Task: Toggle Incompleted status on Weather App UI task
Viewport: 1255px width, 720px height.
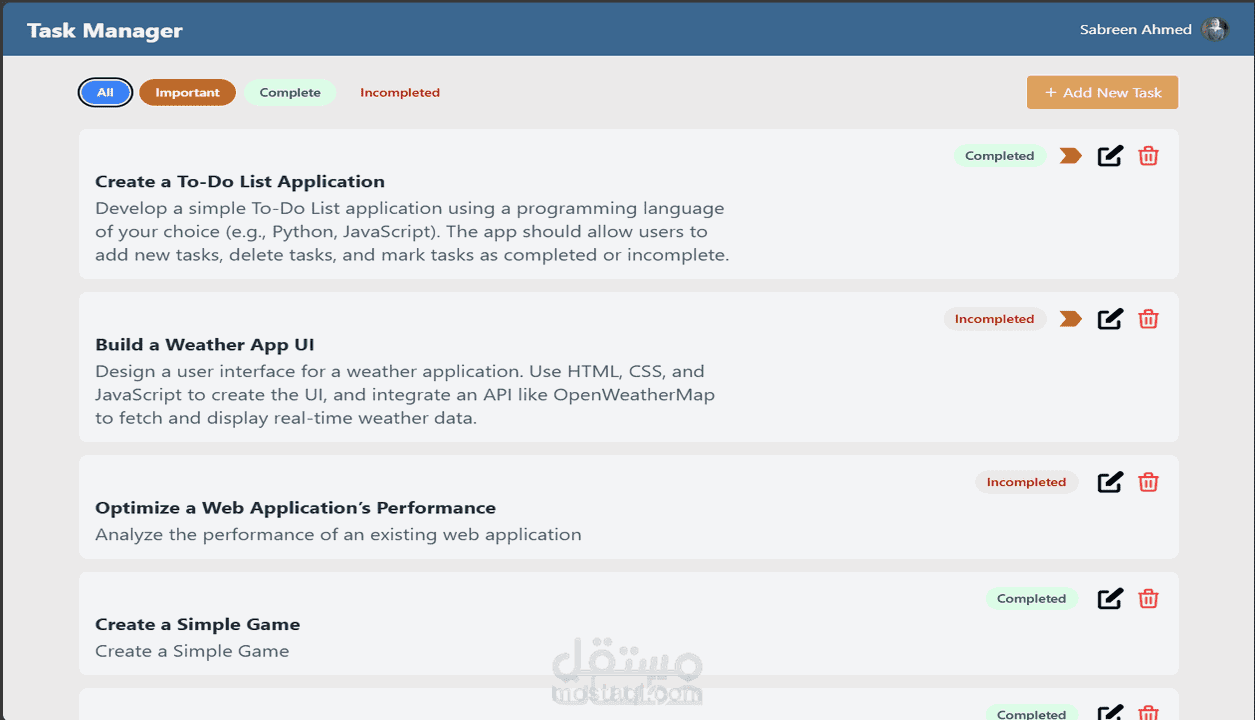Action: 994,319
